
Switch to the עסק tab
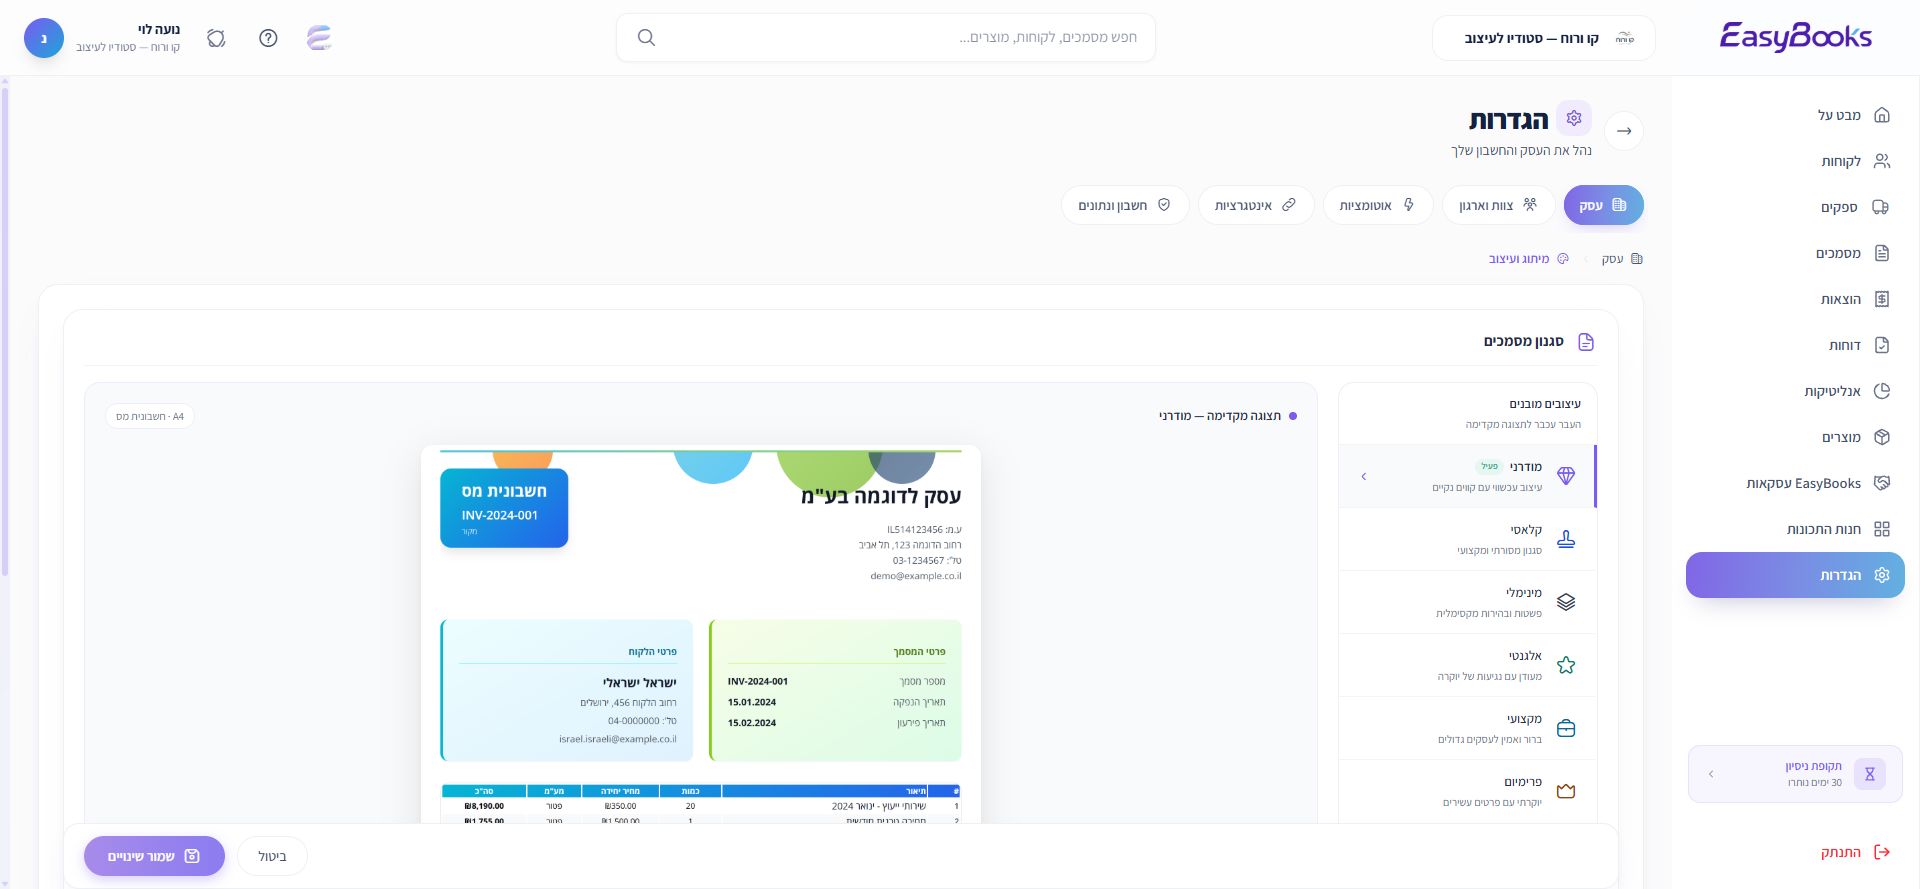(x=1603, y=205)
